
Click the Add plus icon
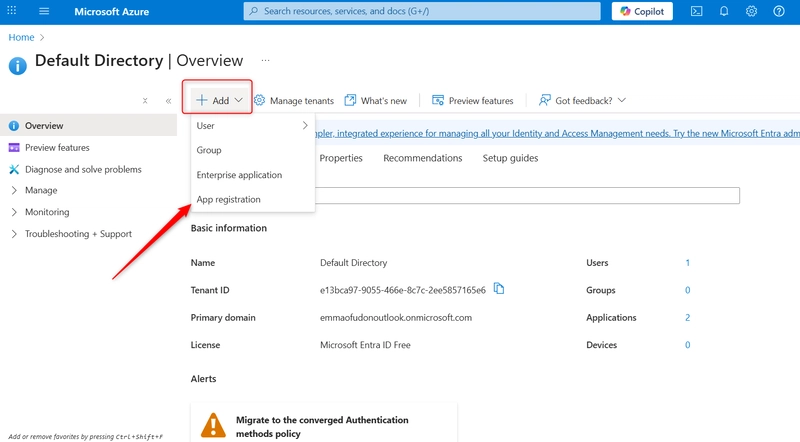coord(202,100)
